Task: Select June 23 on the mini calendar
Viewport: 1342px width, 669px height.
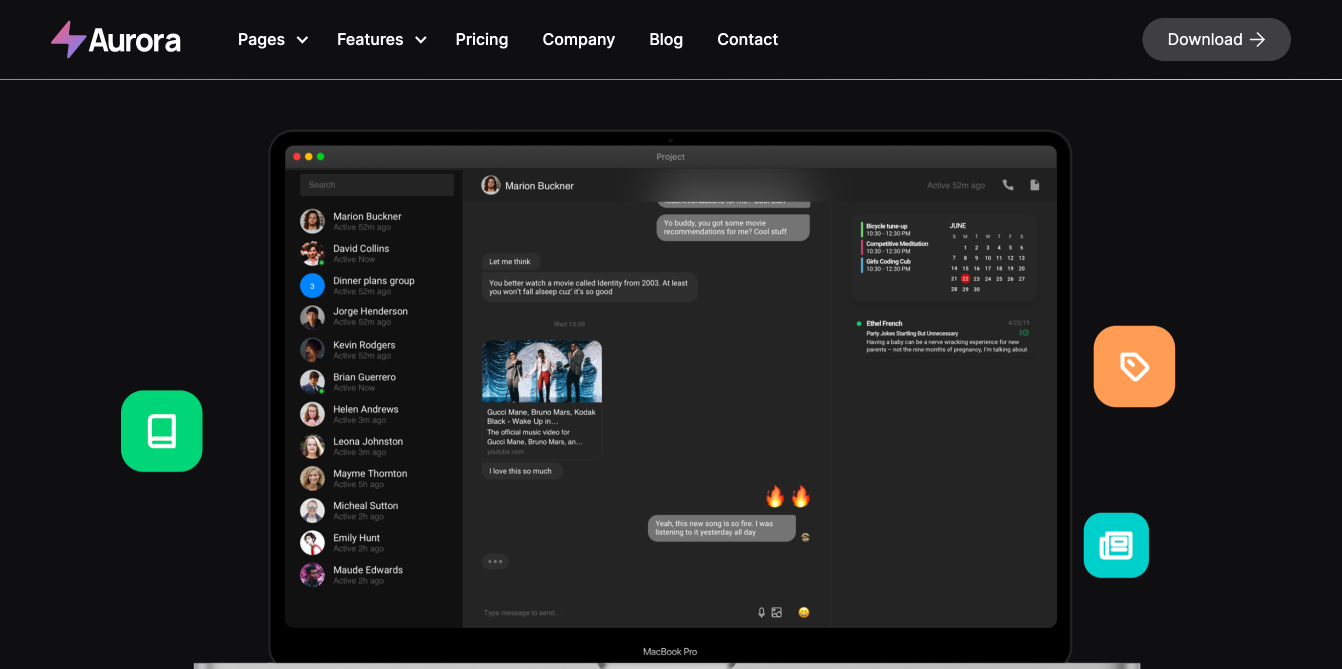Action: (x=977, y=278)
